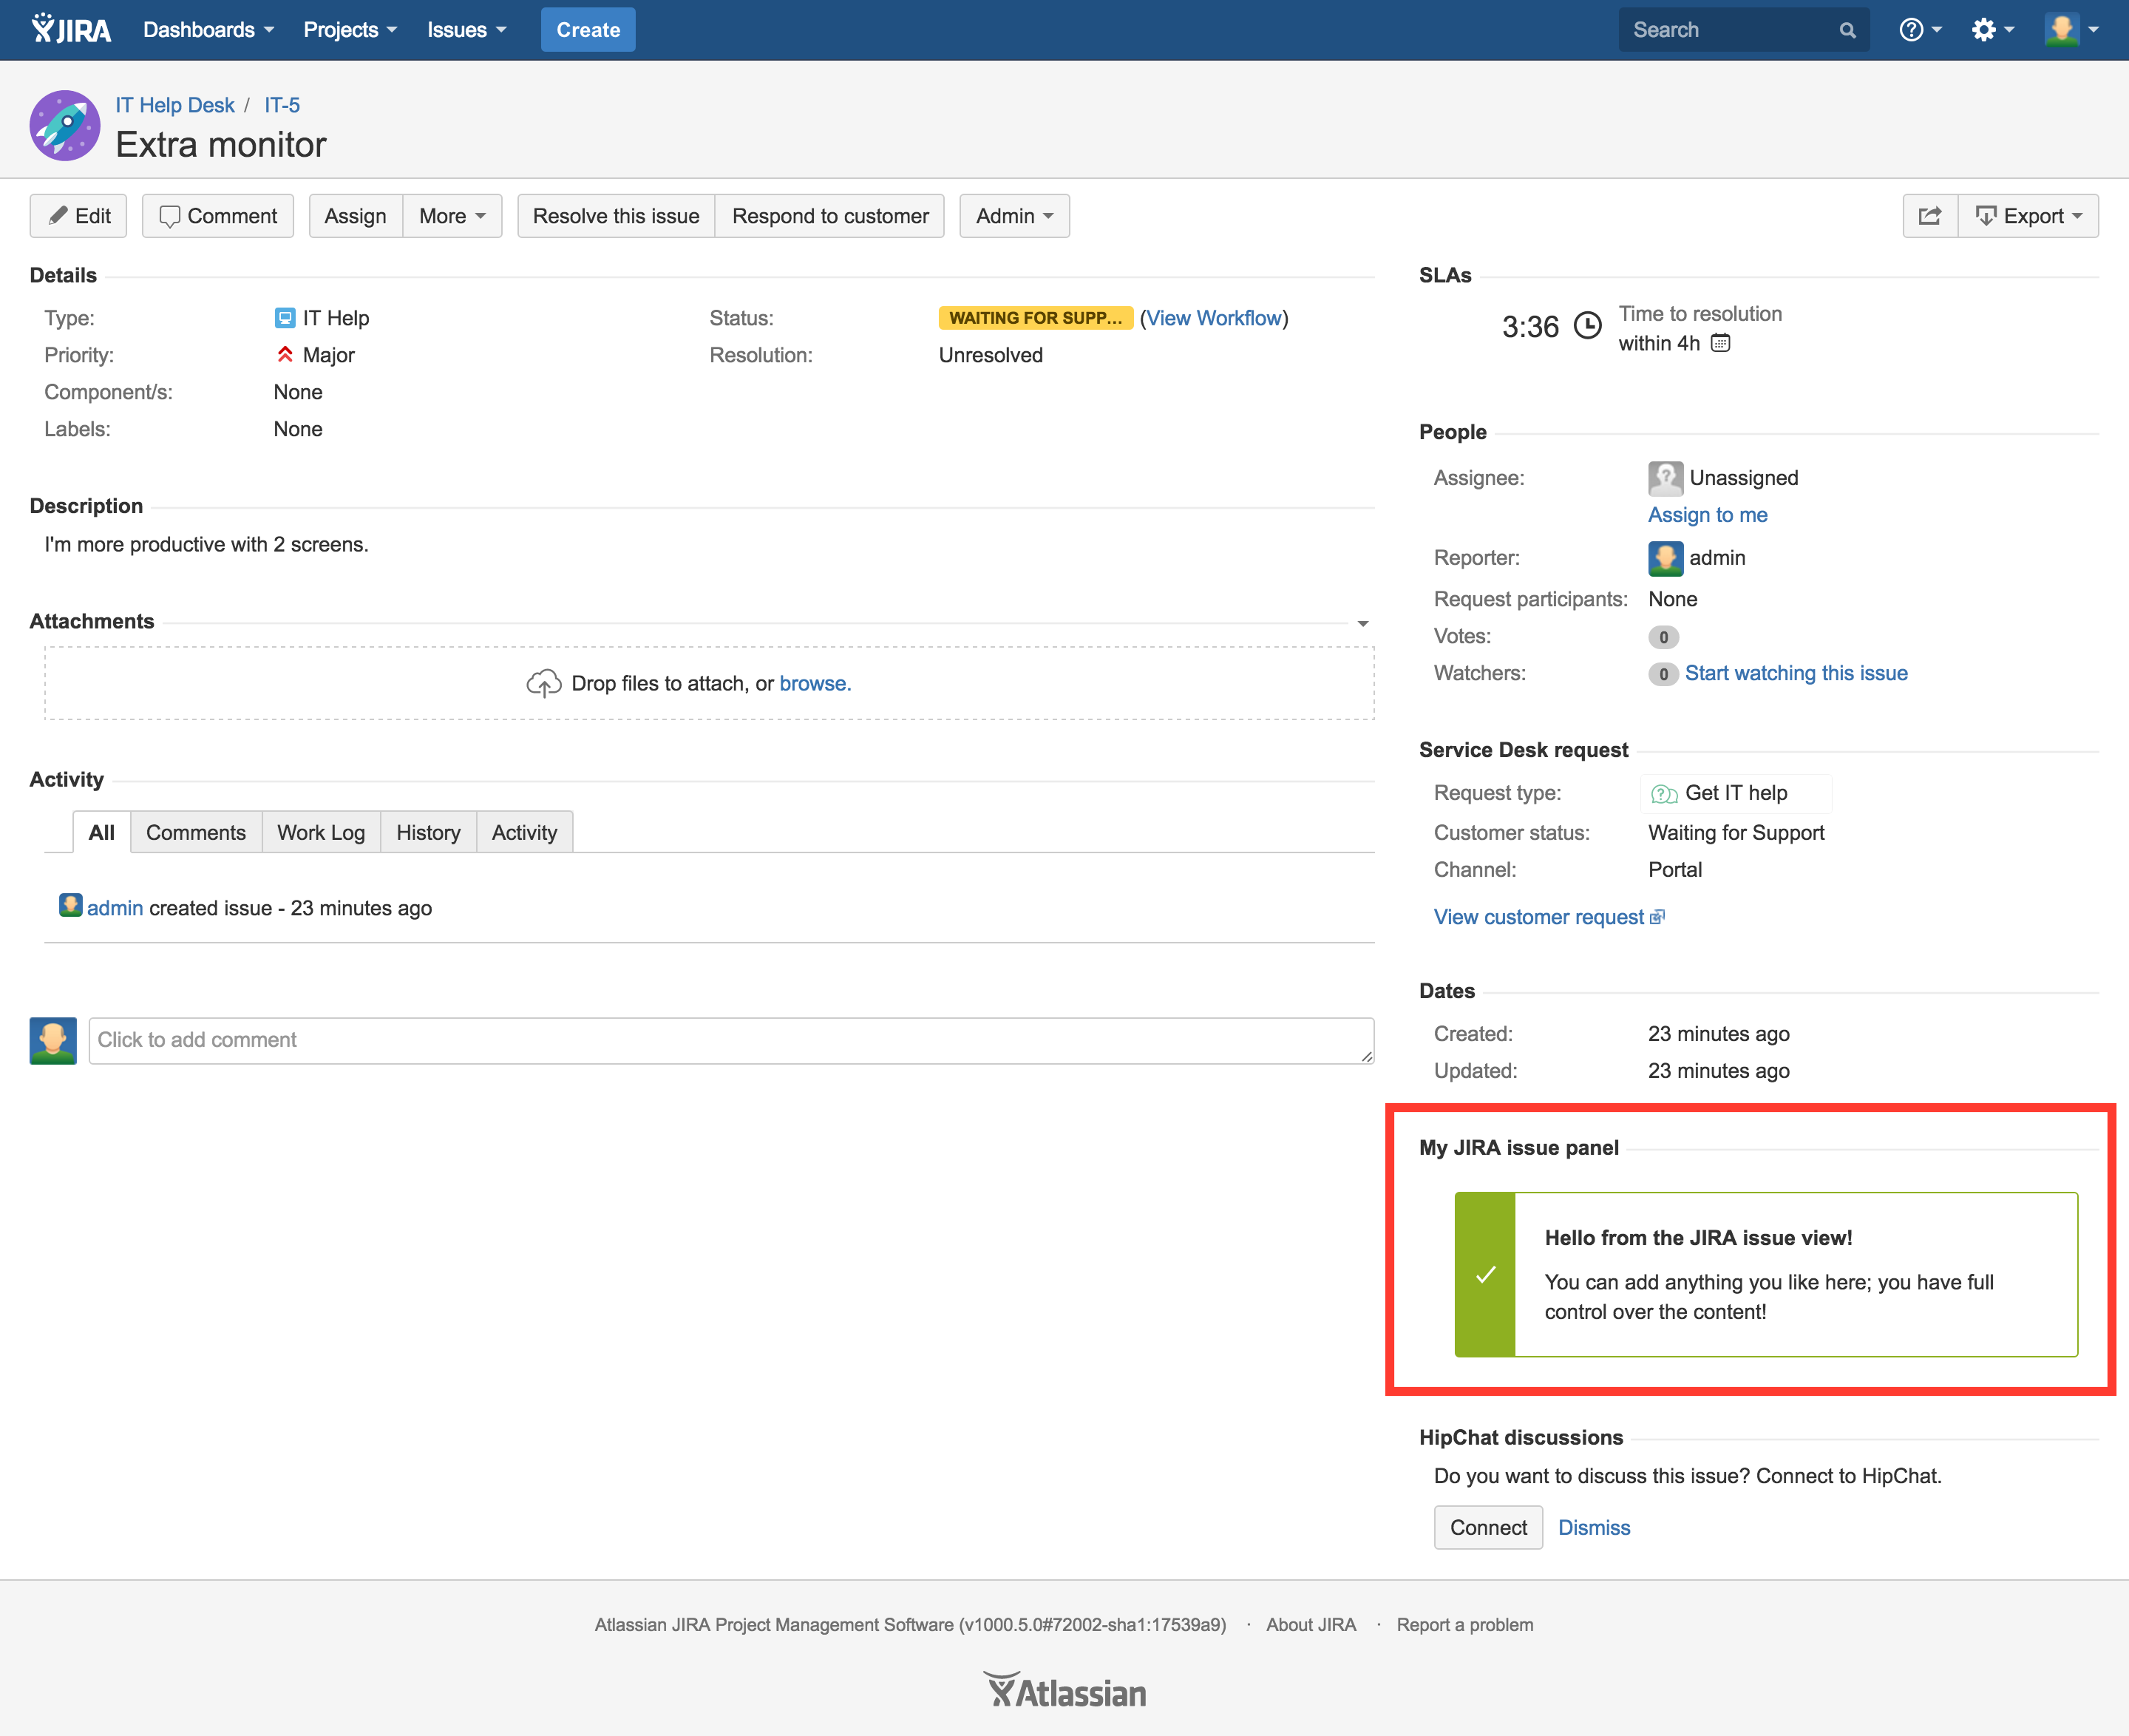
Task: Click the green checkmark in issue panel
Action: coord(1485,1274)
